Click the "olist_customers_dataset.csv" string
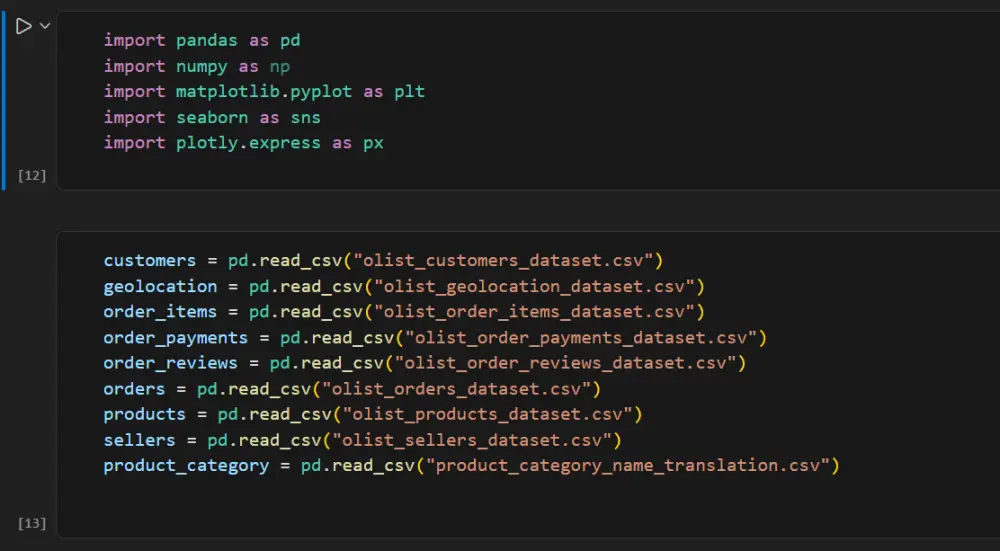 (503, 261)
